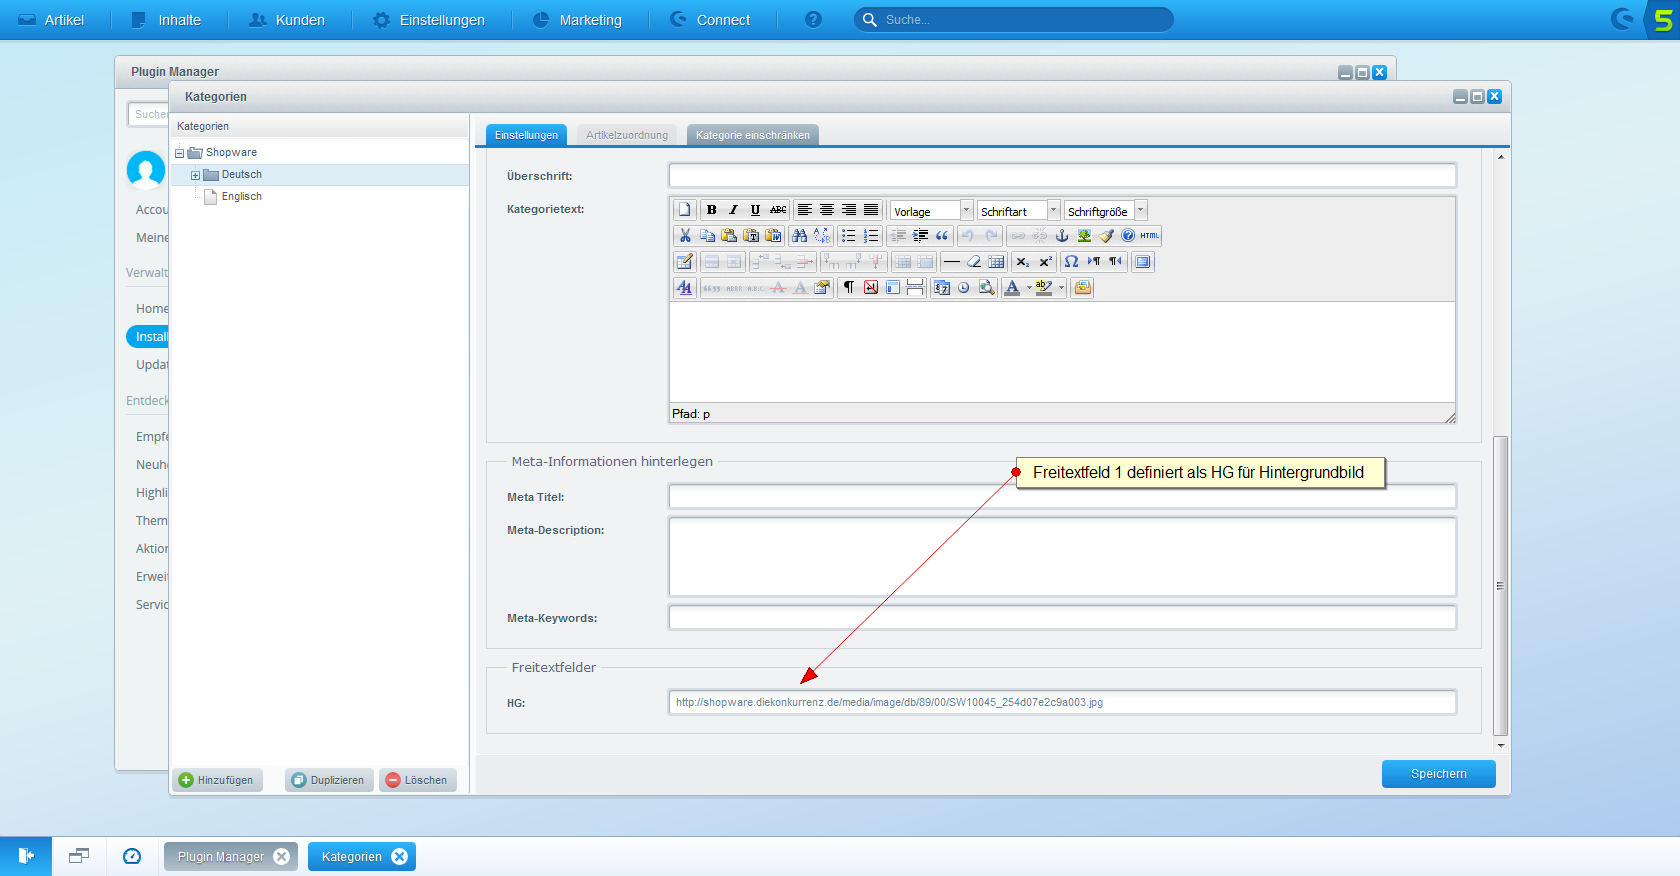Screen dimensions: 1680x876
Task: Align text left in the editor
Action: (x=805, y=210)
